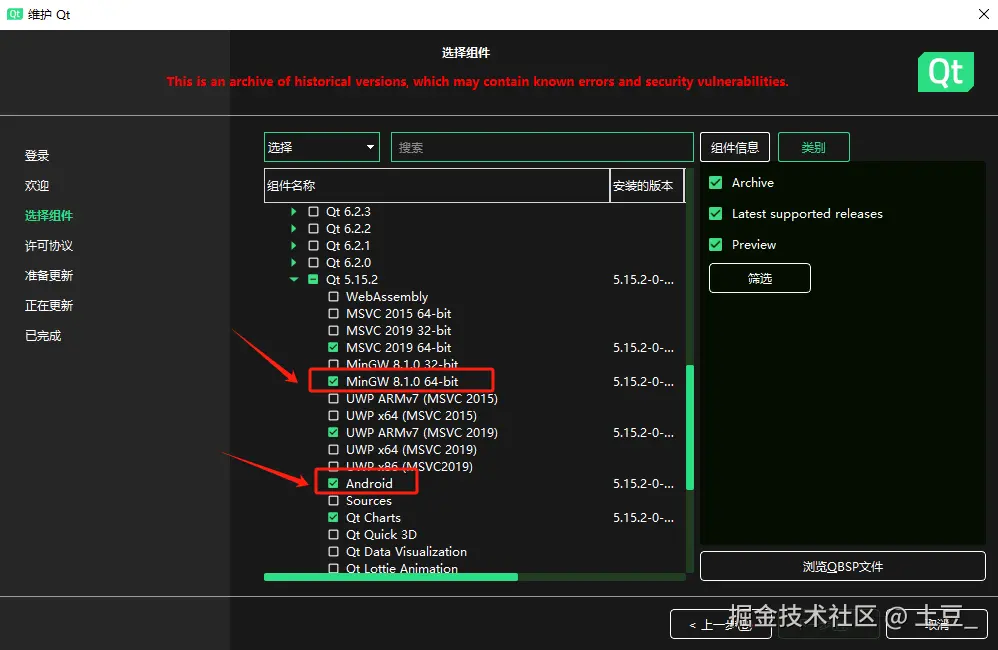This screenshot has width=998, height=650.
Task: Click the Android row version 5.15.2-0 text
Action: [643, 483]
